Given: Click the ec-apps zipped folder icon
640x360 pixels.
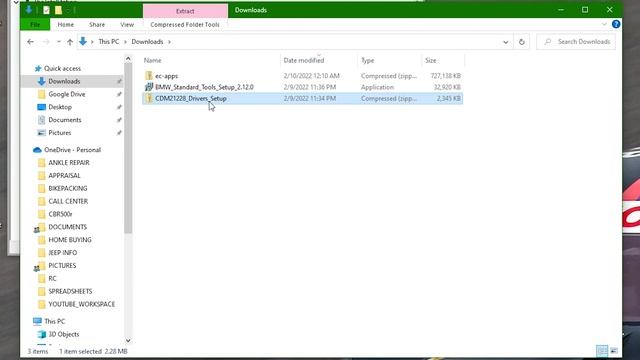Looking at the screenshot, I should coord(149,76).
